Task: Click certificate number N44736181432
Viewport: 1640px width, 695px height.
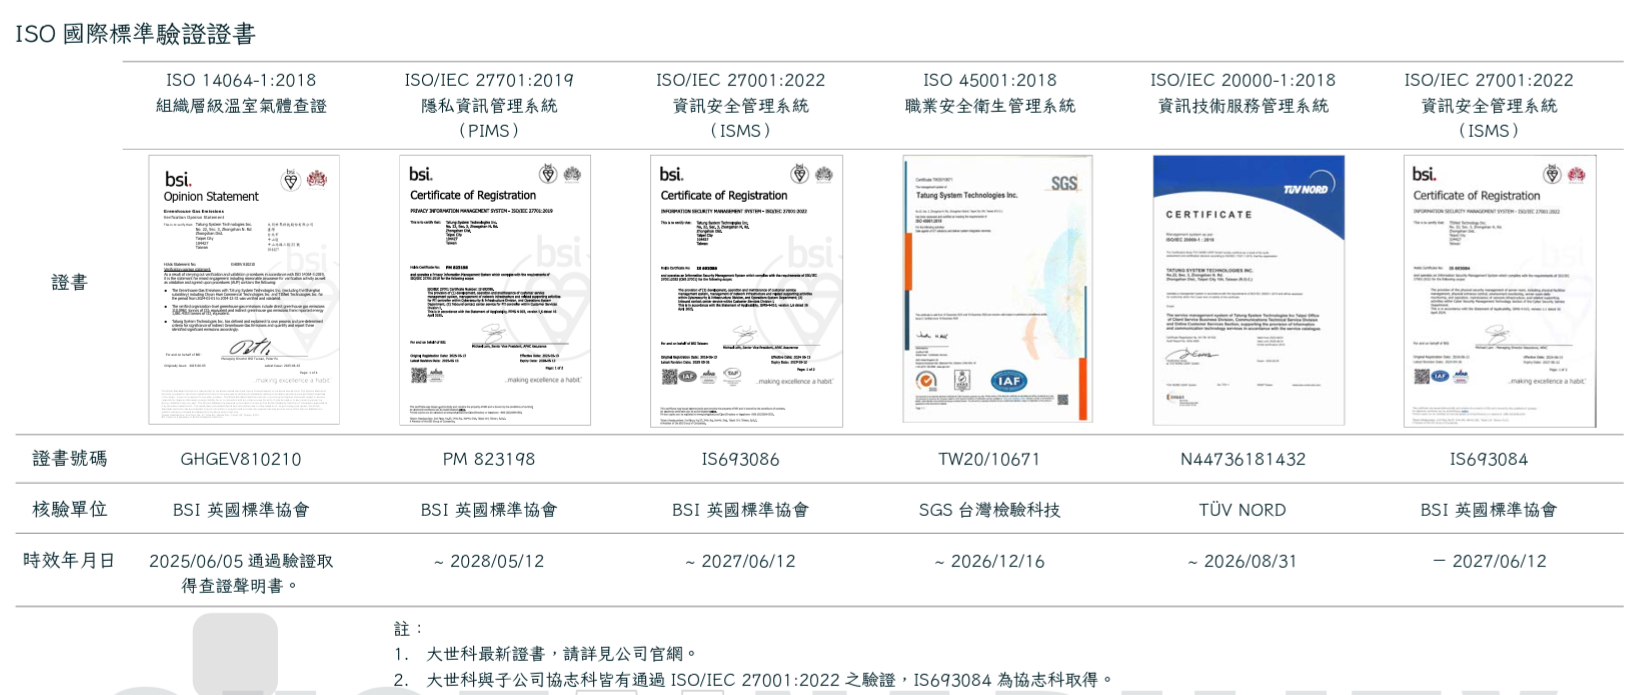Action: pyautogui.click(x=1242, y=459)
